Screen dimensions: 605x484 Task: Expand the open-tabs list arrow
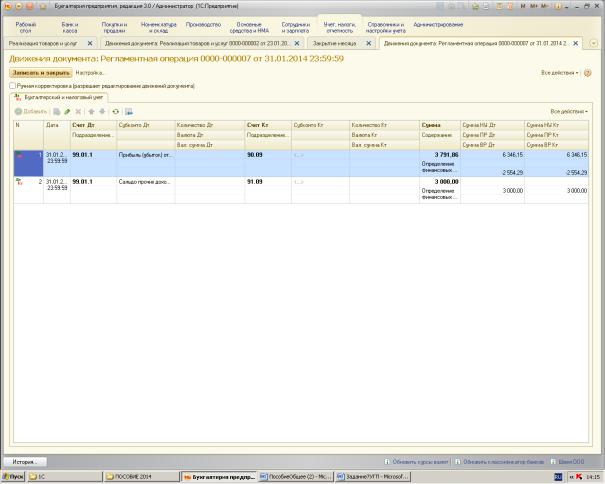click(593, 43)
